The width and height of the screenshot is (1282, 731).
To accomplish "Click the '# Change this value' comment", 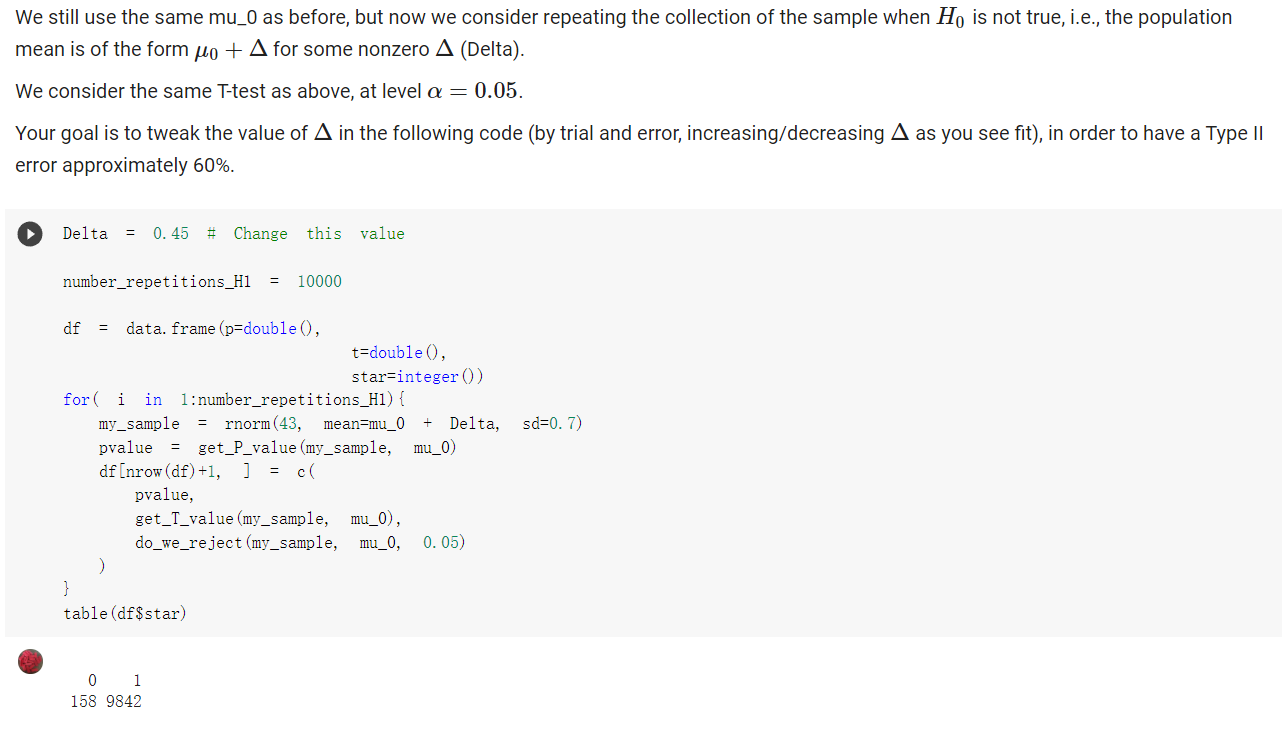I will [305, 234].
